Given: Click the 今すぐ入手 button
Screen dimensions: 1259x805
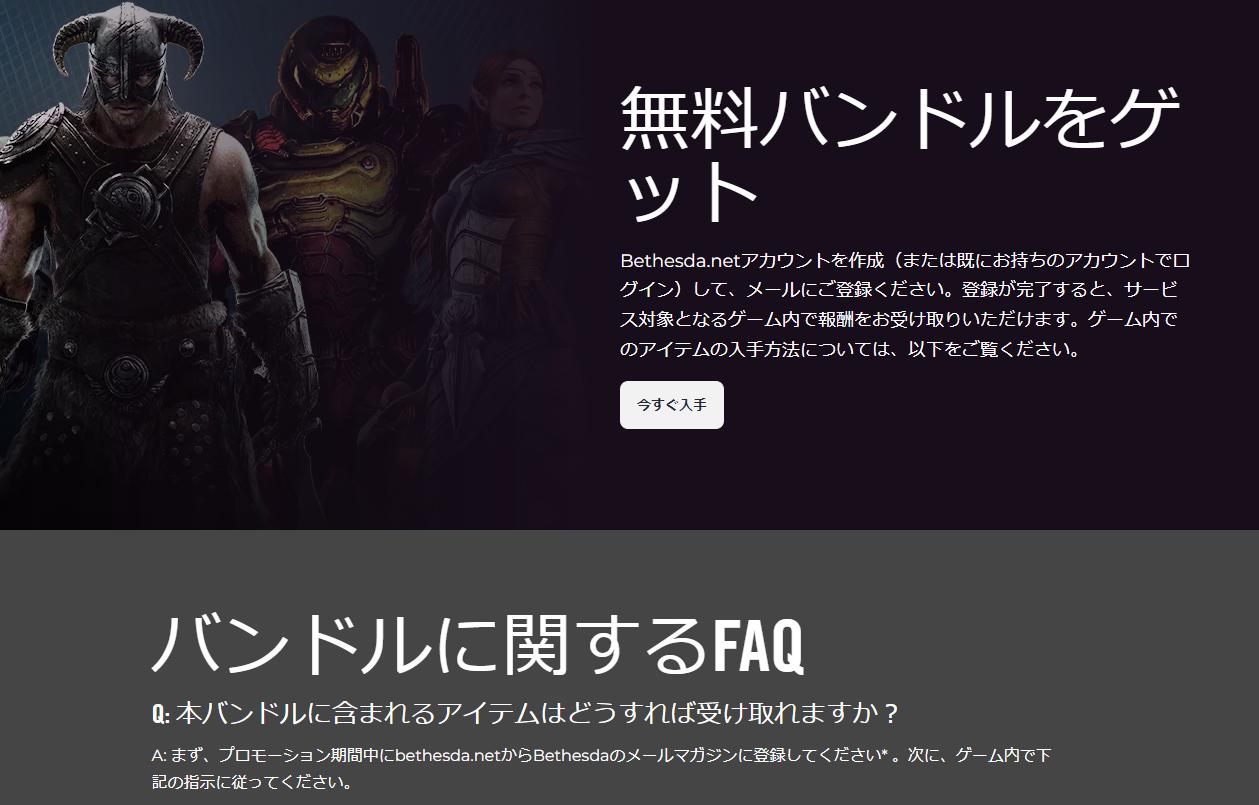Looking at the screenshot, I should [x=671, y=405].
